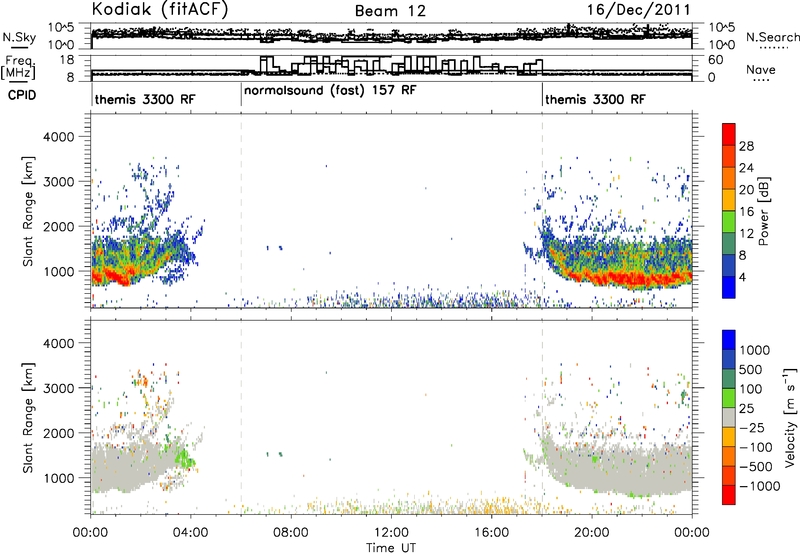800x554 pixels.
Task: Click the 'N.Sky' legend label
Action: click(x=19, y=37)
